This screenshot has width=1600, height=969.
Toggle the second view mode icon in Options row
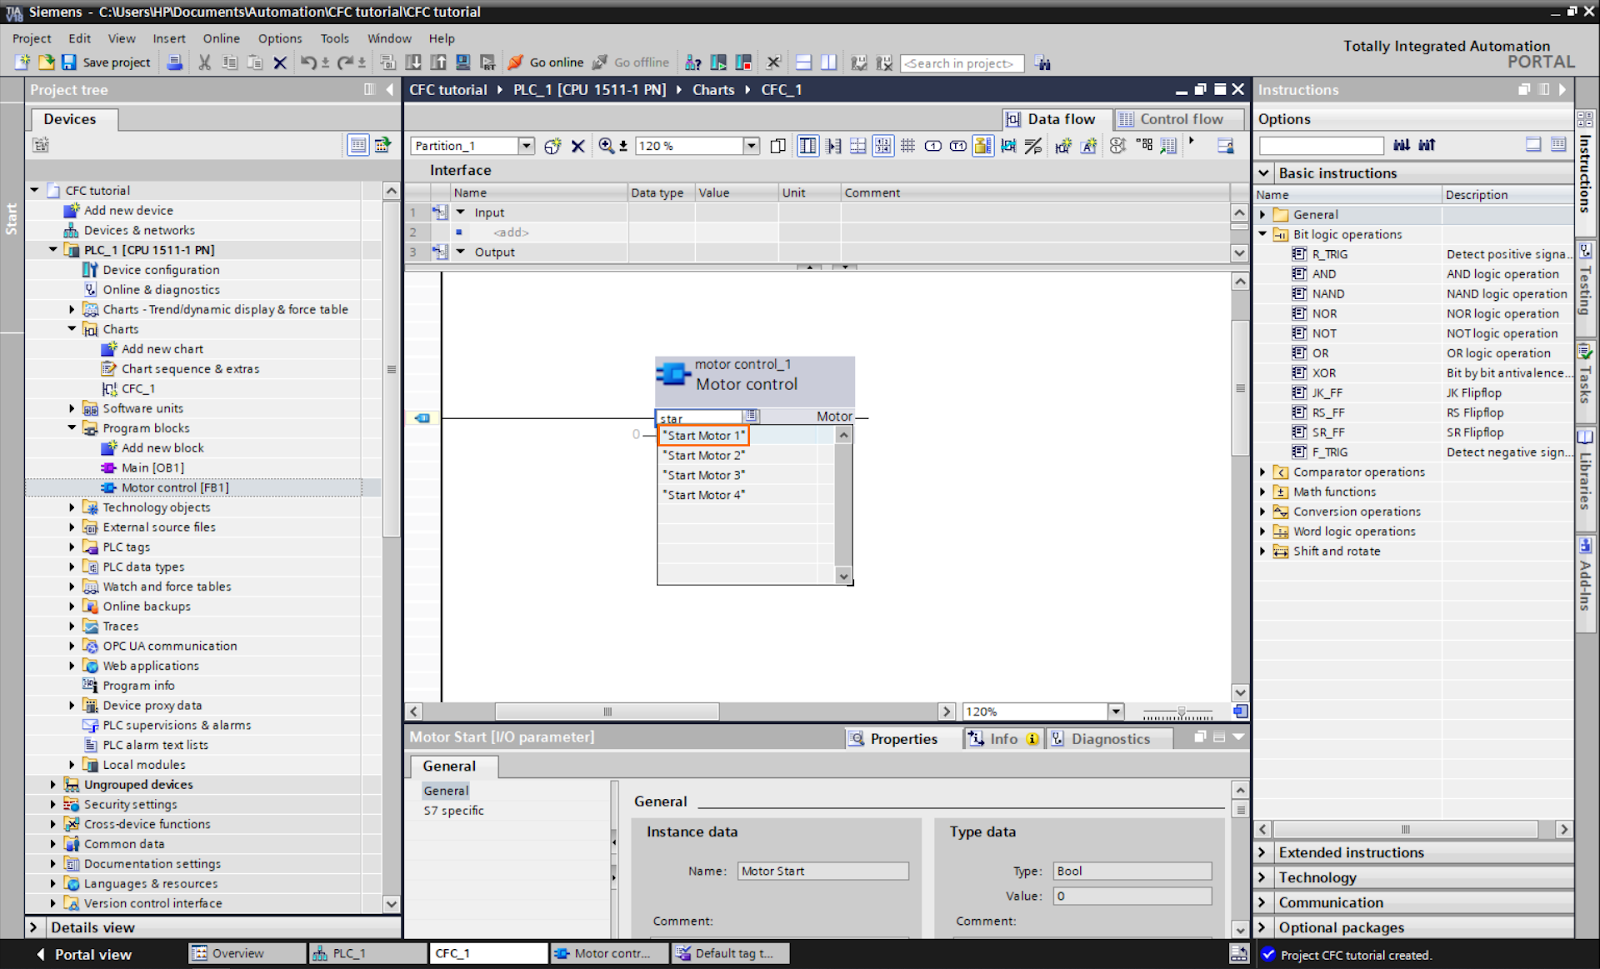click(x=1559, y=145)
